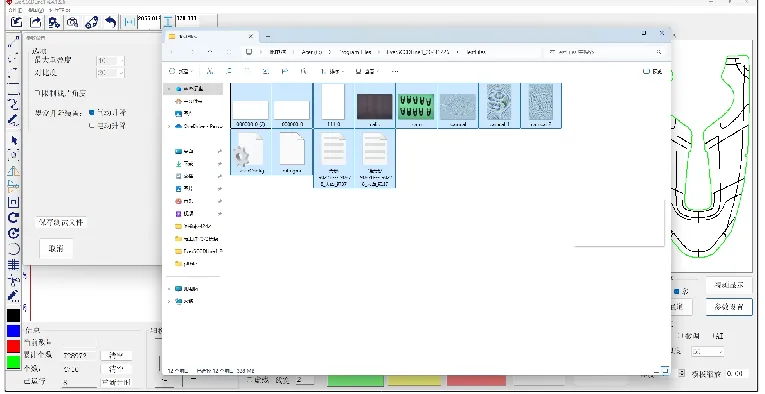Click the Cancel button in the dialog
The width and height of the screenshot is (765, 394).
tap(56, 248)
